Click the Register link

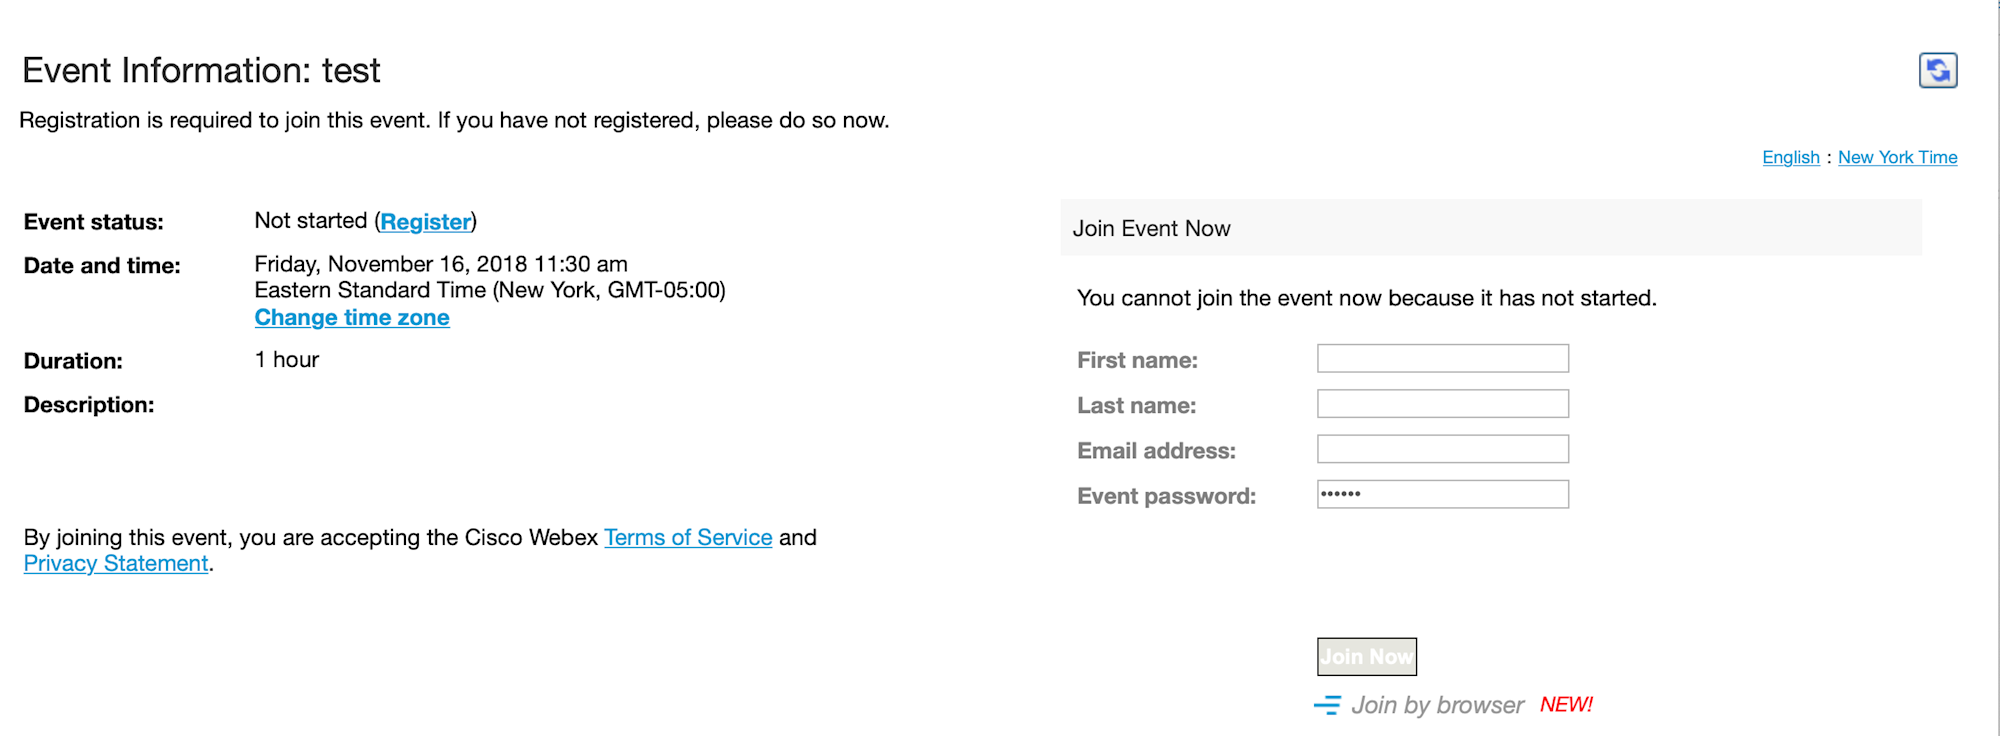click(x=425, y=222)
